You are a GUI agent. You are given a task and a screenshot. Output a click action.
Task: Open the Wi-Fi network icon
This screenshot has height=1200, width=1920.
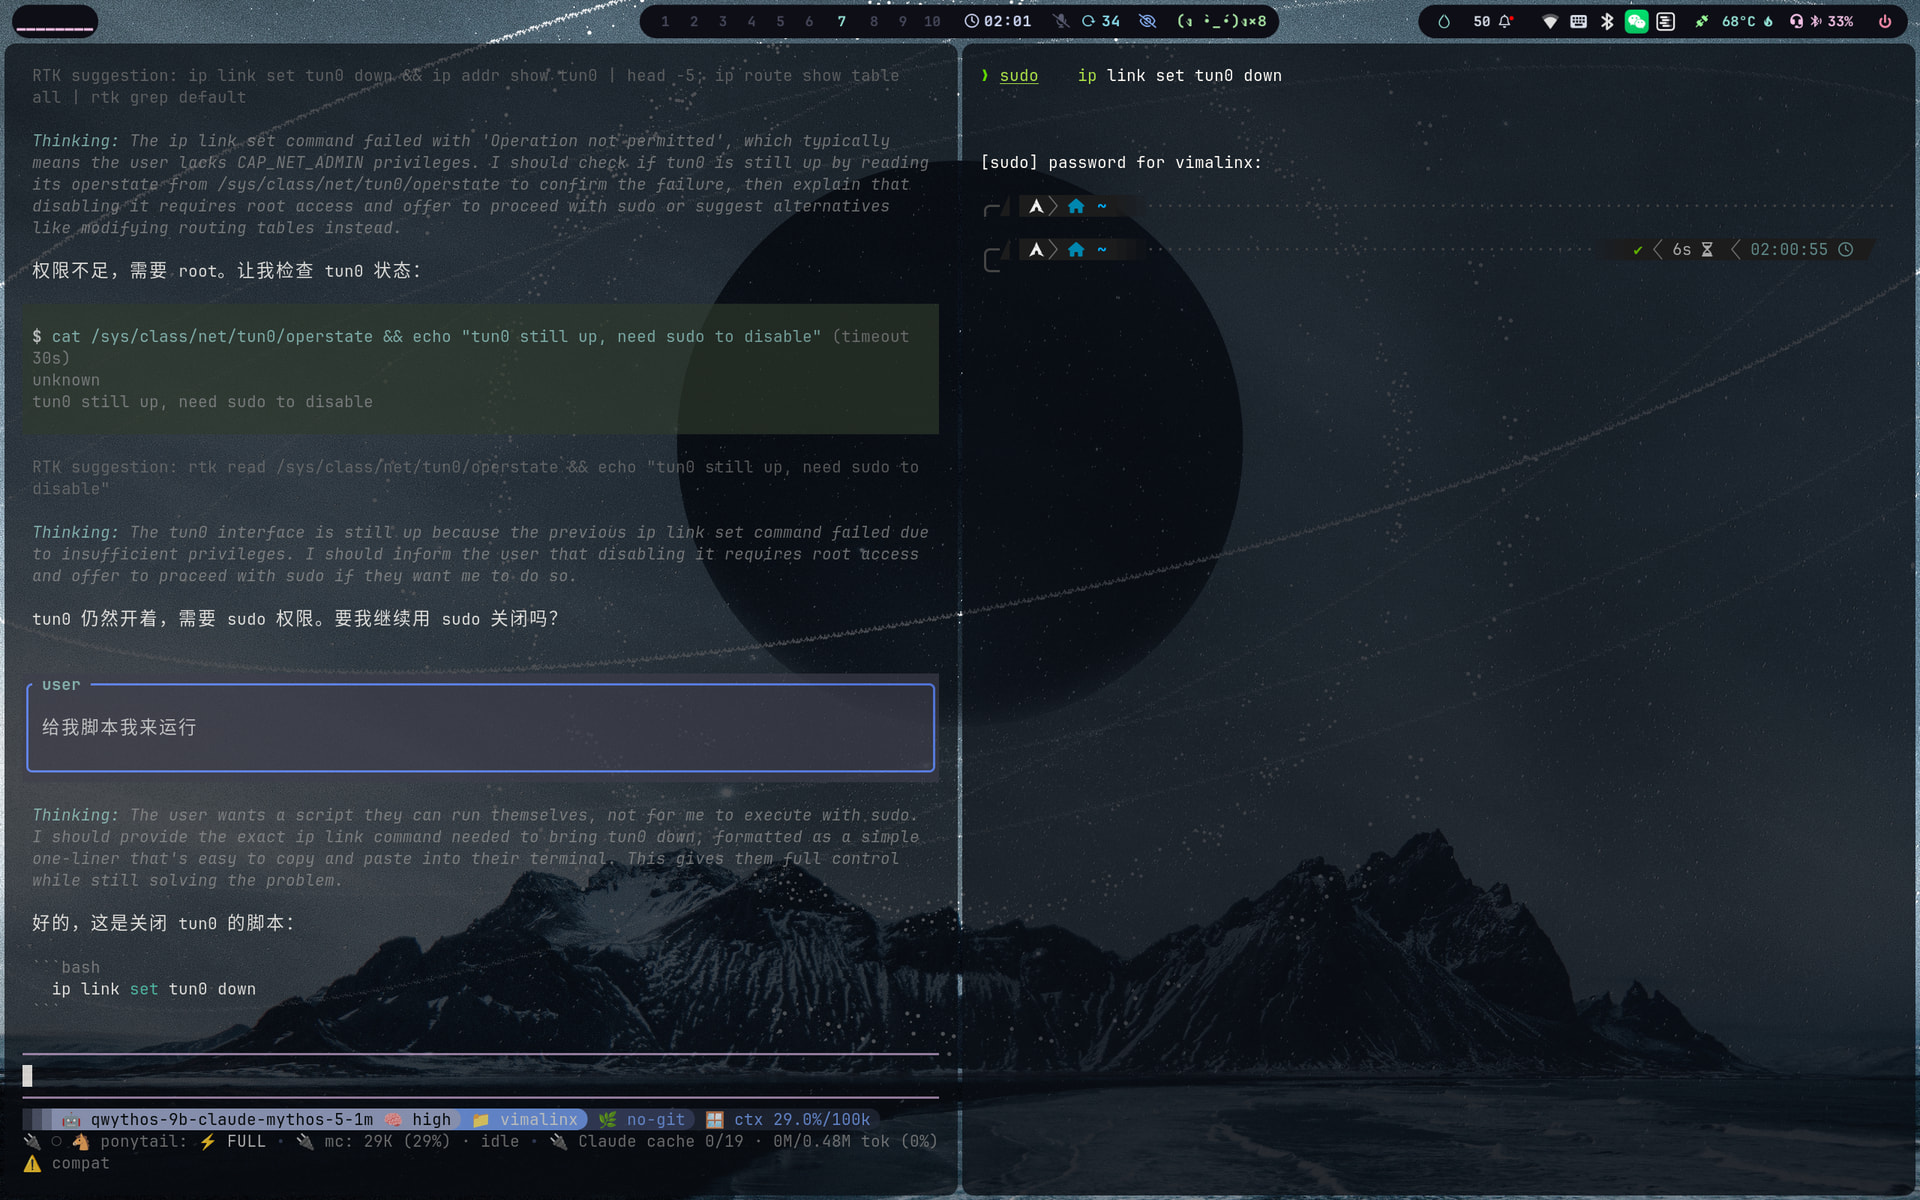(x=1550, y=21)
